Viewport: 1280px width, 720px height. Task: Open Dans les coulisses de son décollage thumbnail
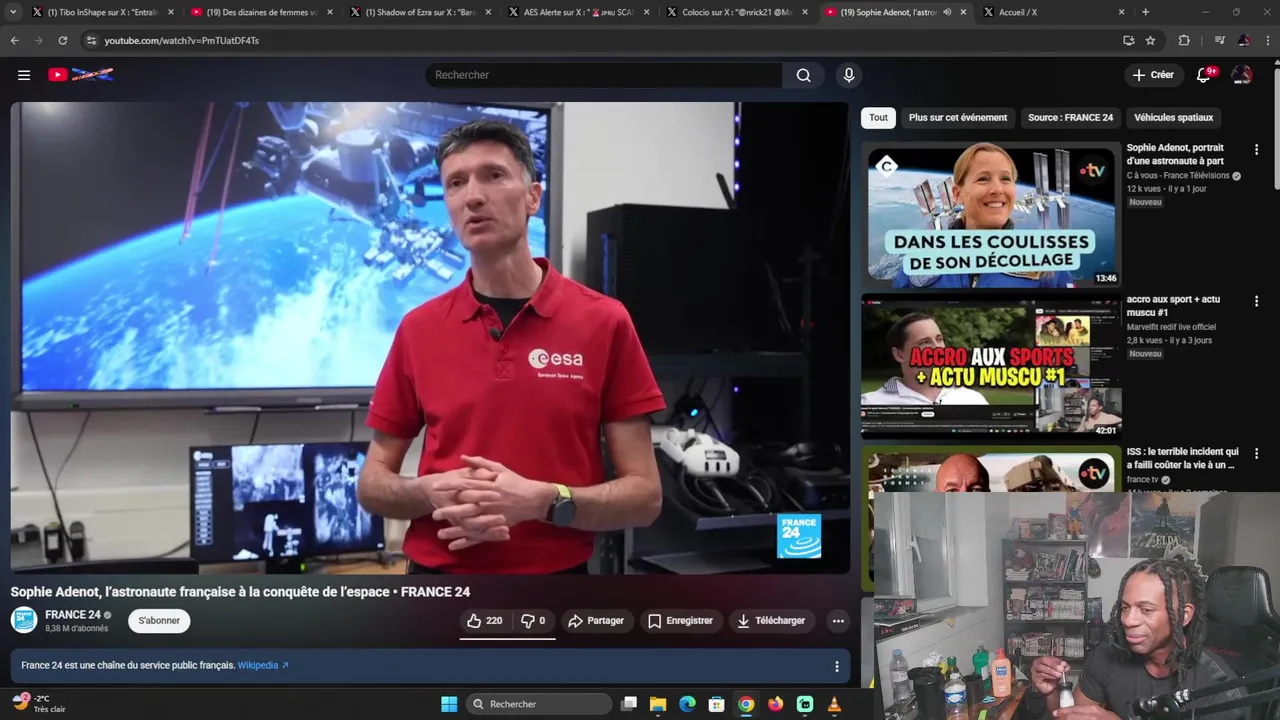[991, 214]
